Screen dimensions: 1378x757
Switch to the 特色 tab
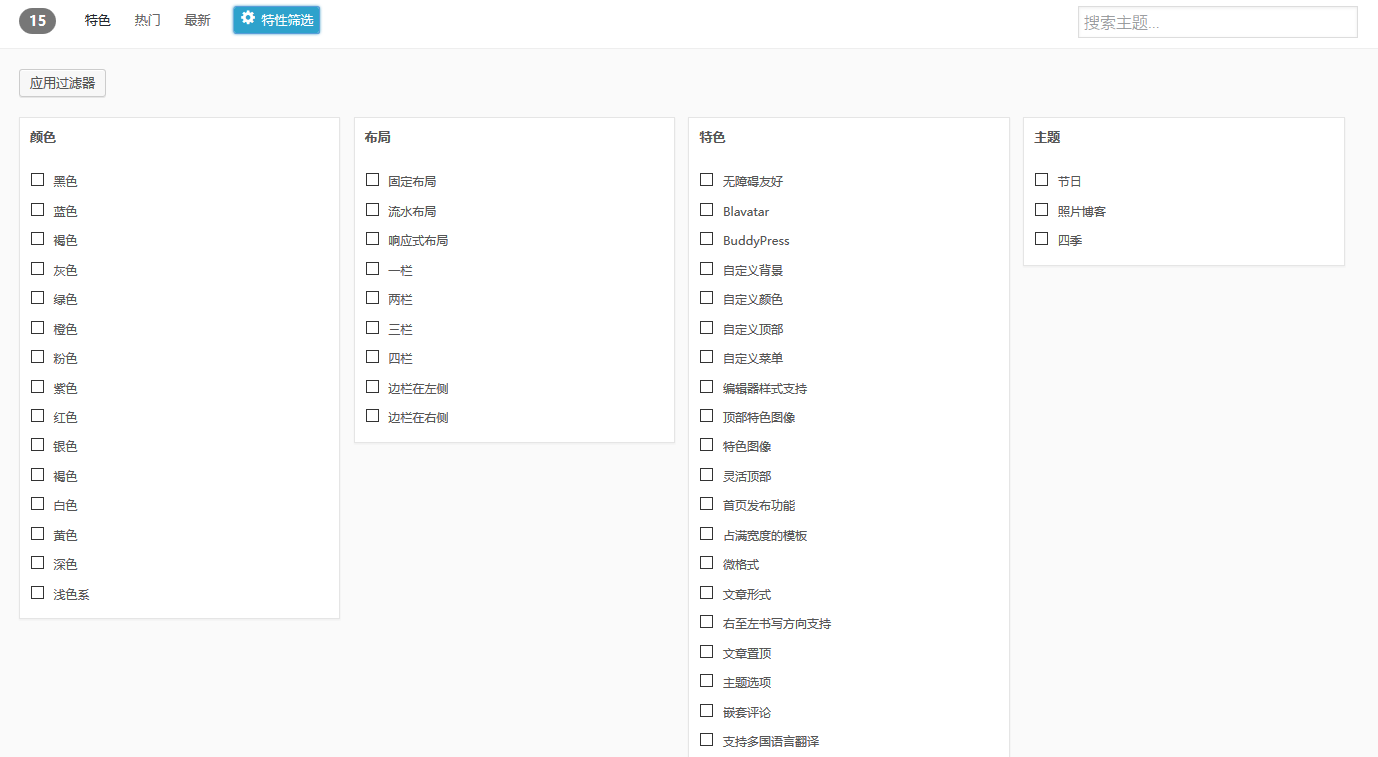point(98,20)
